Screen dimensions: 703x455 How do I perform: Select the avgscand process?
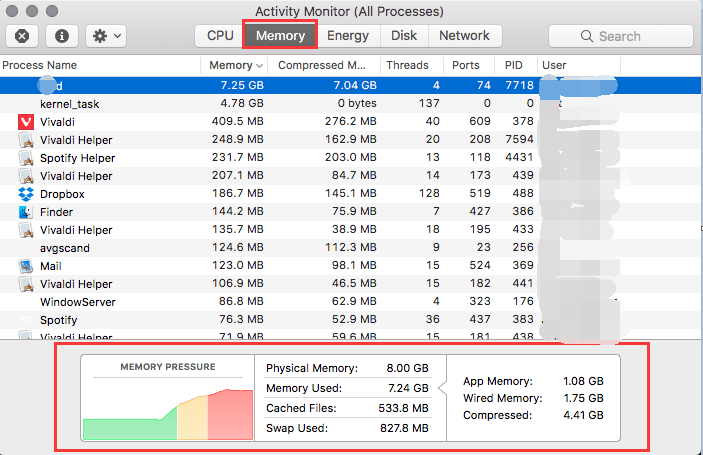(350, 247)
